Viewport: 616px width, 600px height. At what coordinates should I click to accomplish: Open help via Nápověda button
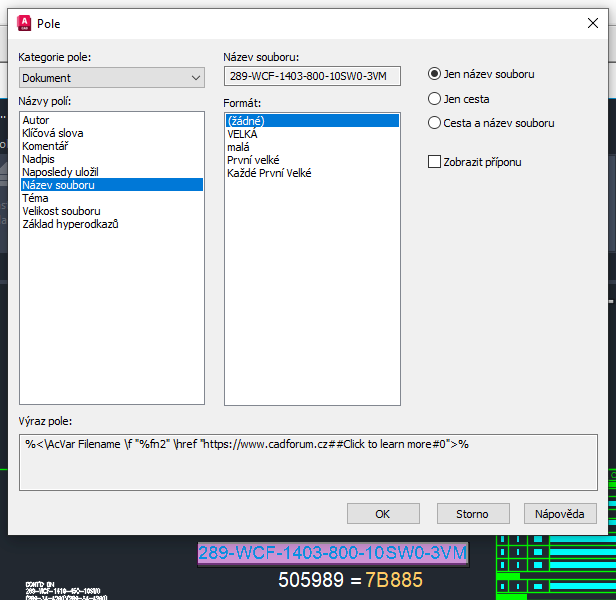click(560, 514)
